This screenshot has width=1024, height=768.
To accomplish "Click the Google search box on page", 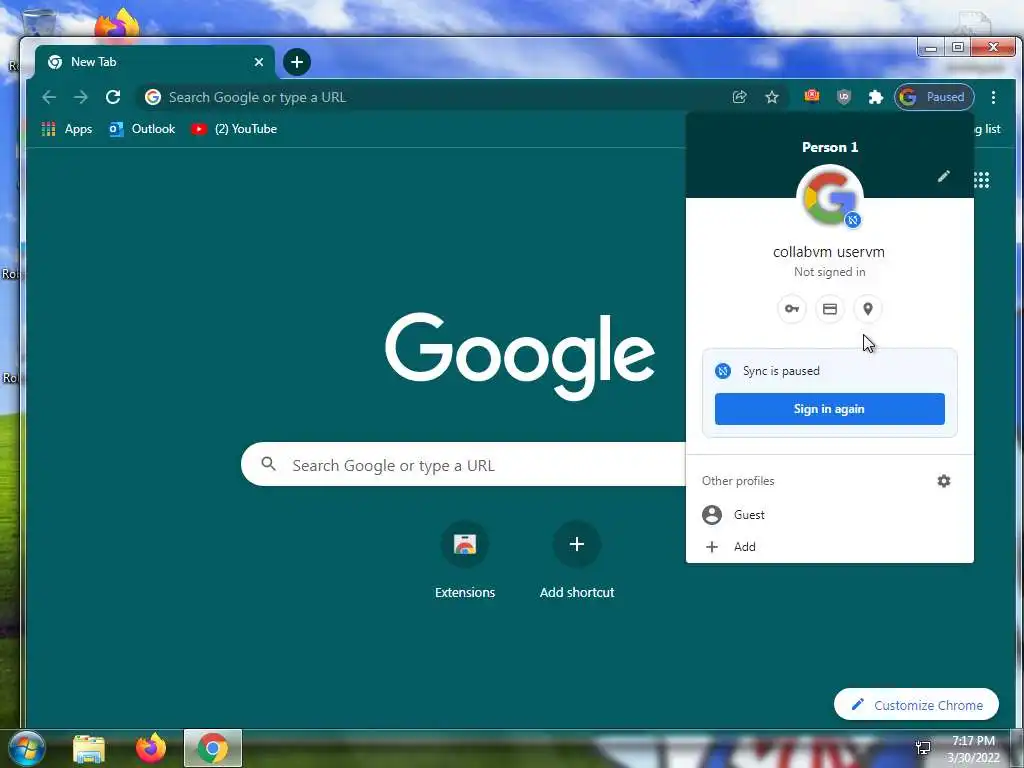I will coord(464,464).
